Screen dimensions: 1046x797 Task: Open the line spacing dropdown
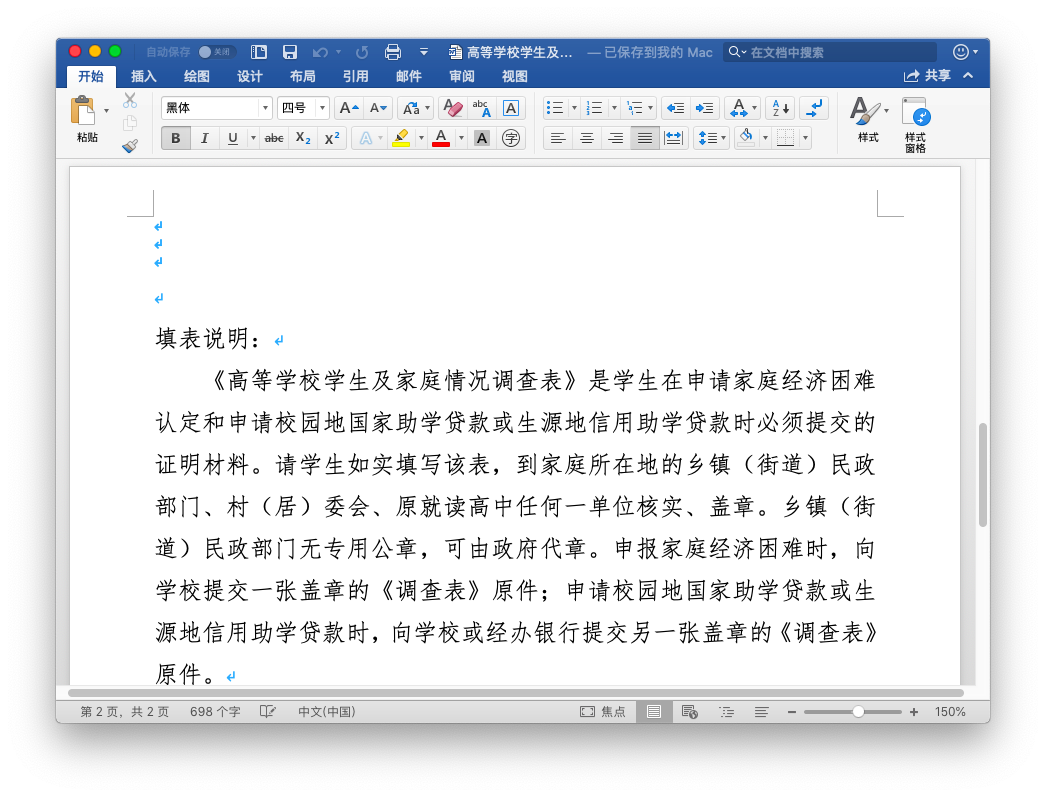point(711,138)
